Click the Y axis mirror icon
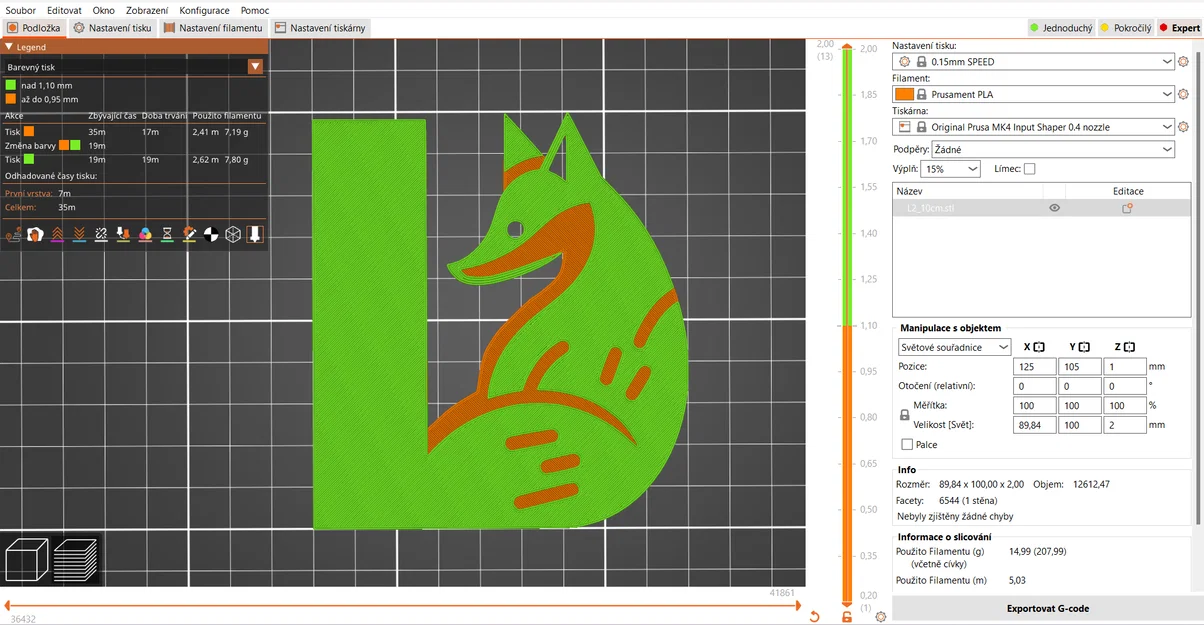This screenshot has height=625, width=1204. 1084,347
